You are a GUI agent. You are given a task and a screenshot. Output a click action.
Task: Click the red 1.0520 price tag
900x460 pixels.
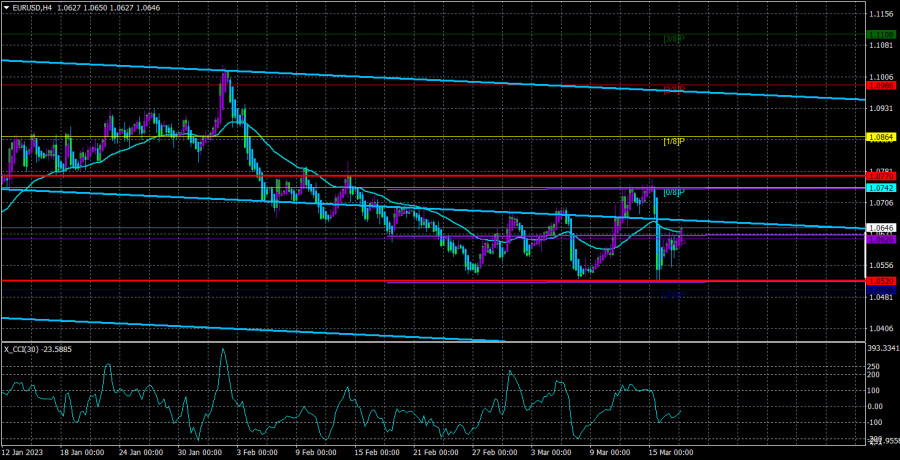[880, 281]
